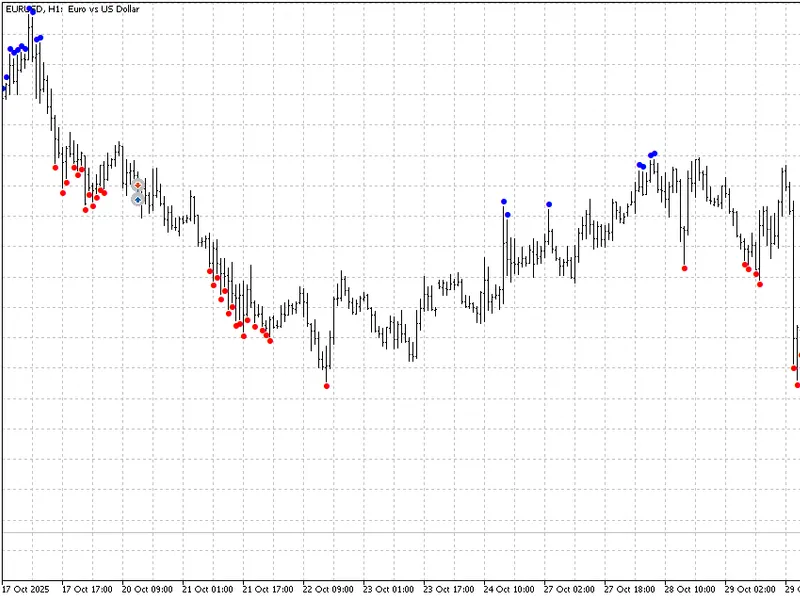Click the '29 Oct 02:00' time axis label

coord(750,589)
